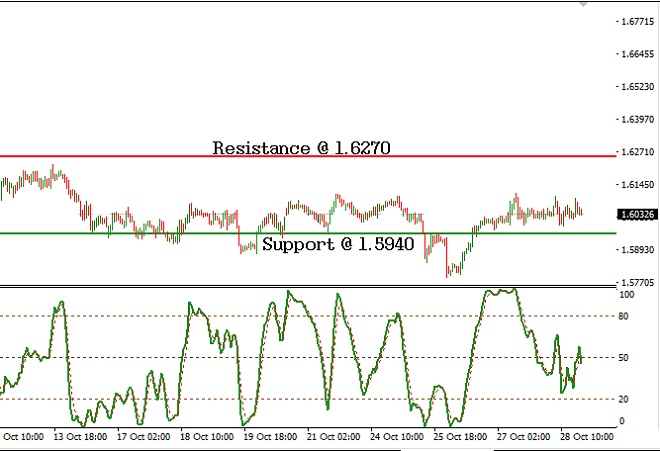The image size is (660, 451).
Task: Click the '24 Oct 10:00' time label
Action: pos(397,437)
